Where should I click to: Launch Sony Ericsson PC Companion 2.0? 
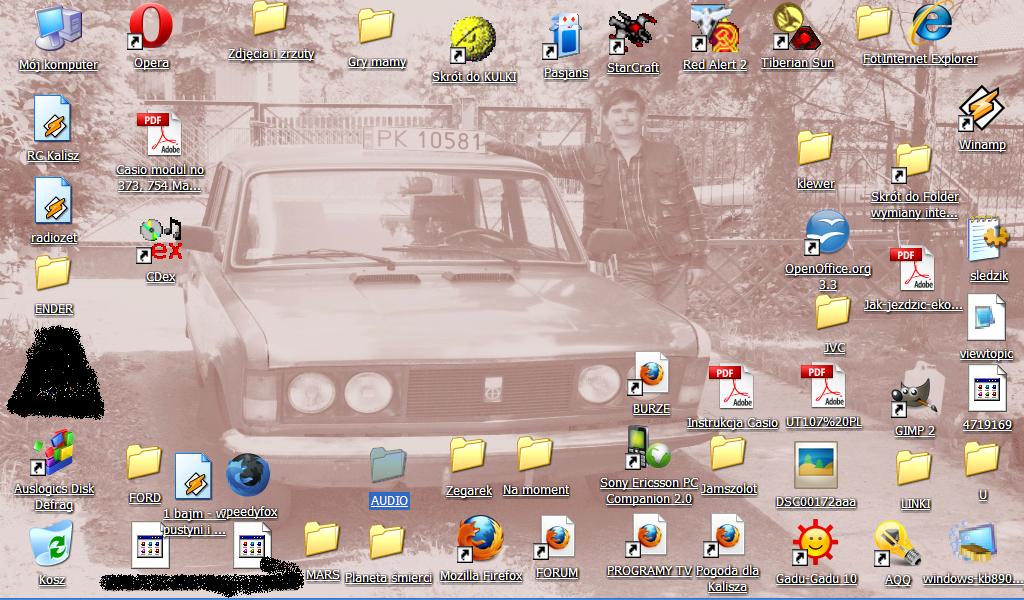point(648,449)
